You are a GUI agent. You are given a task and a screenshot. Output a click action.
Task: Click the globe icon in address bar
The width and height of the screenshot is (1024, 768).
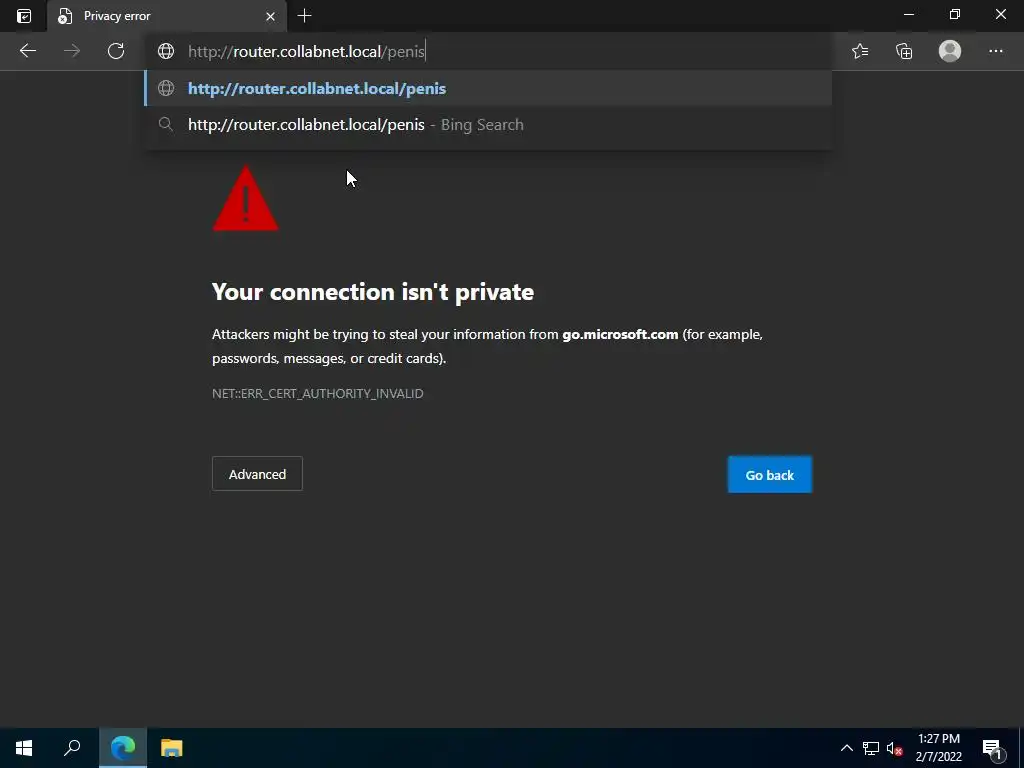pos(166,51)
